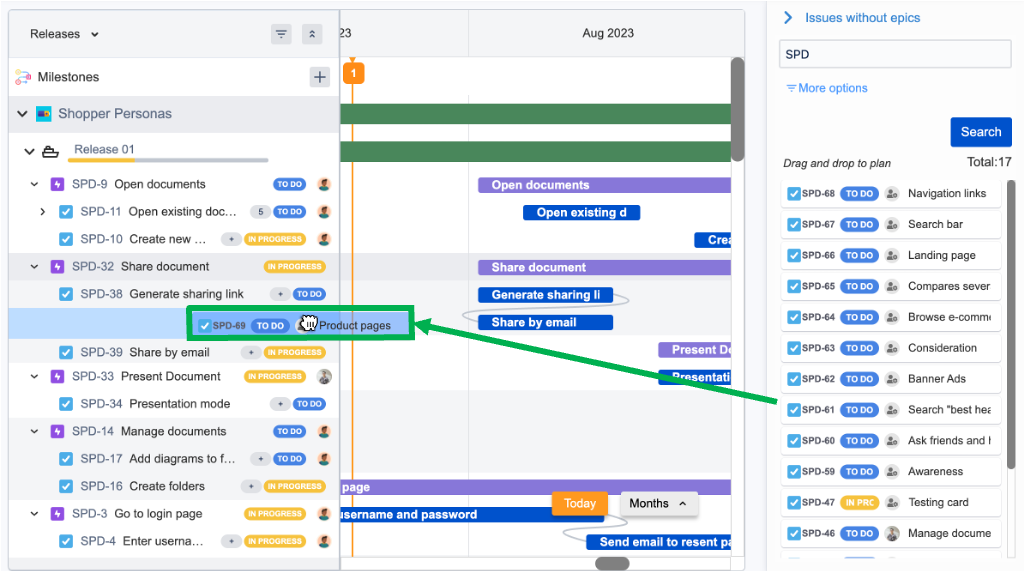This screenshot has width=1024, height=572.
Task: Click the ship icon for Release 01
Action: pos(50,151)
